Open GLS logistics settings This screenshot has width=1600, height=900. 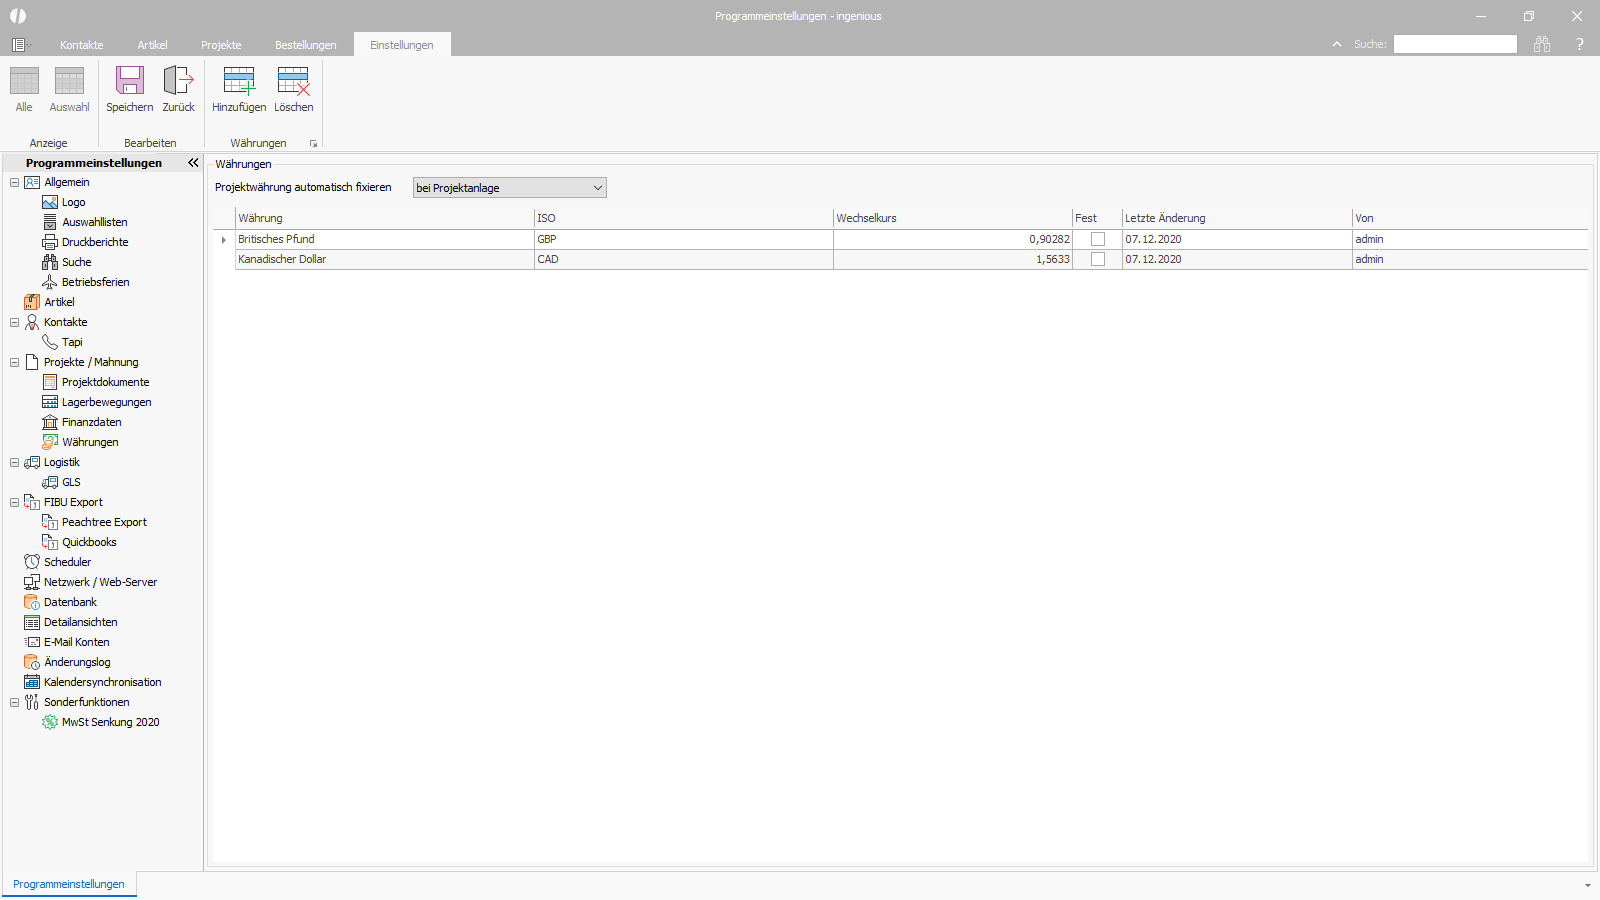point(71,482)
